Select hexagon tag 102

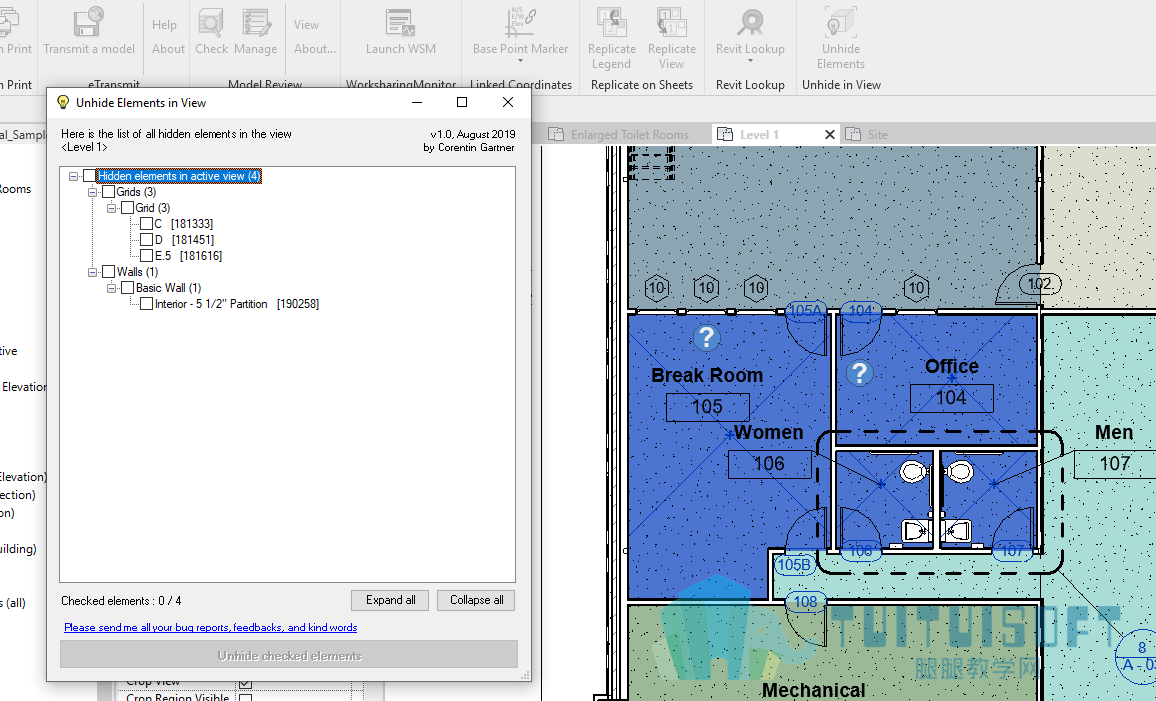1040,284
